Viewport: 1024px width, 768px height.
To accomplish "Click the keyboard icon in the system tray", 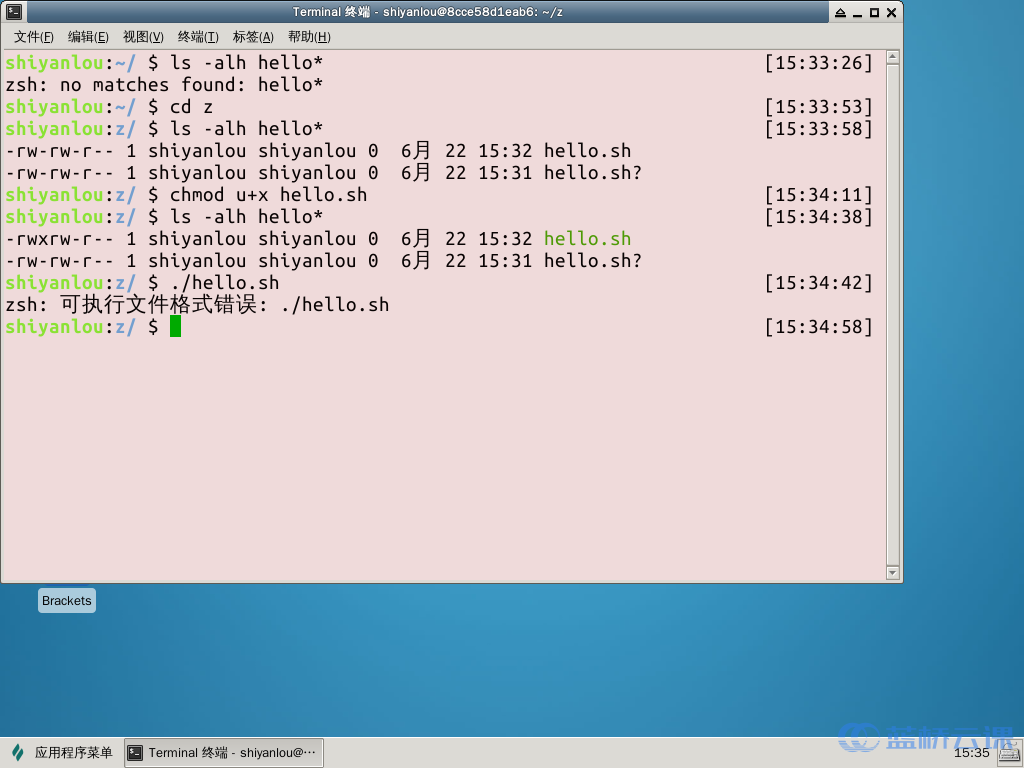I will tap(1007, 753).
